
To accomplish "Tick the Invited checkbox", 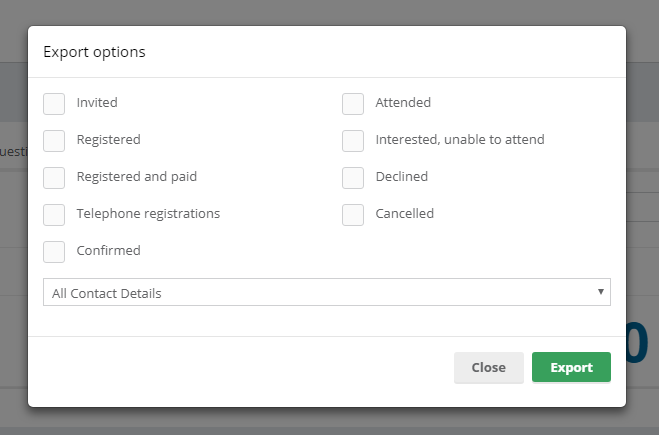I will (54, 104).
